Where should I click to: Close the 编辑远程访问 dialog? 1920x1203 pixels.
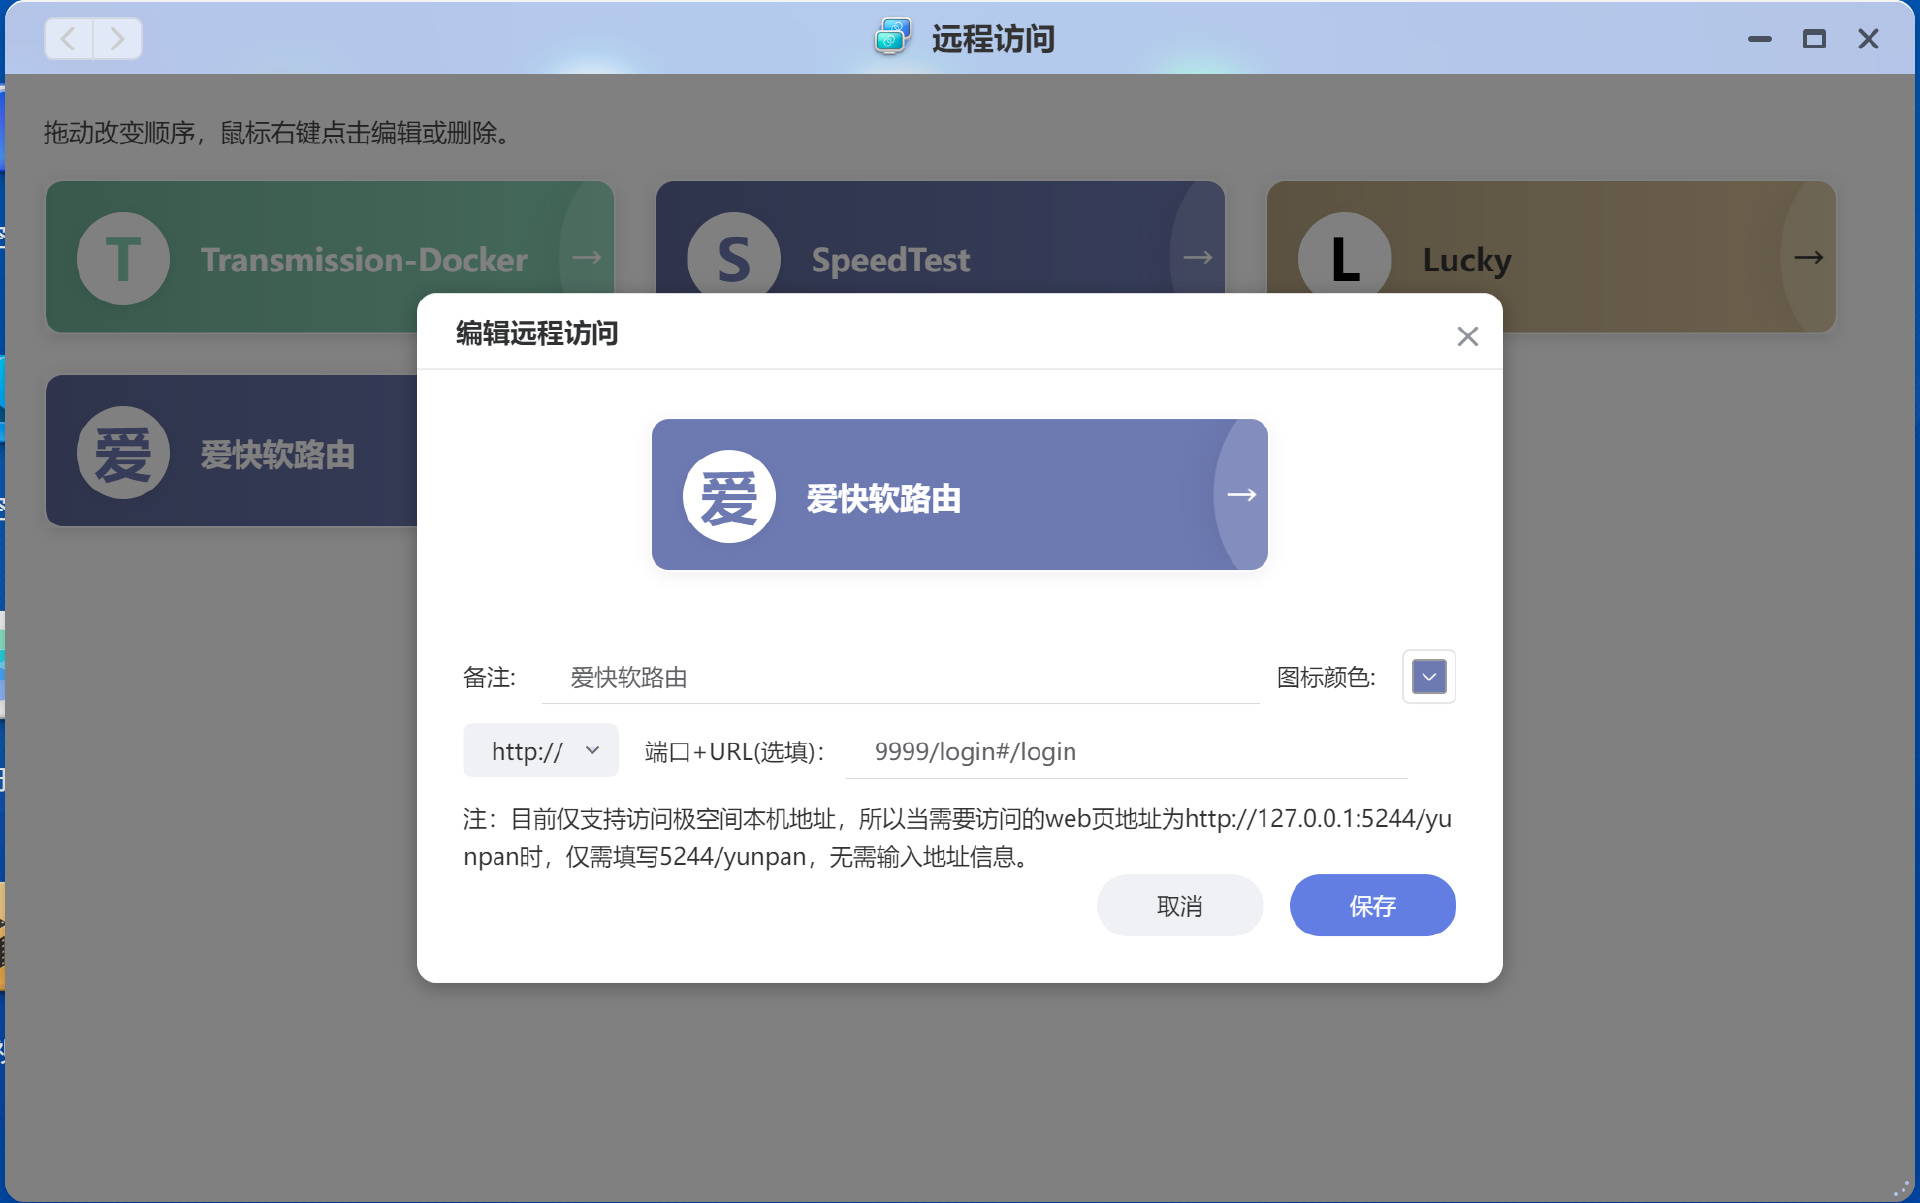click(1467, 336)
